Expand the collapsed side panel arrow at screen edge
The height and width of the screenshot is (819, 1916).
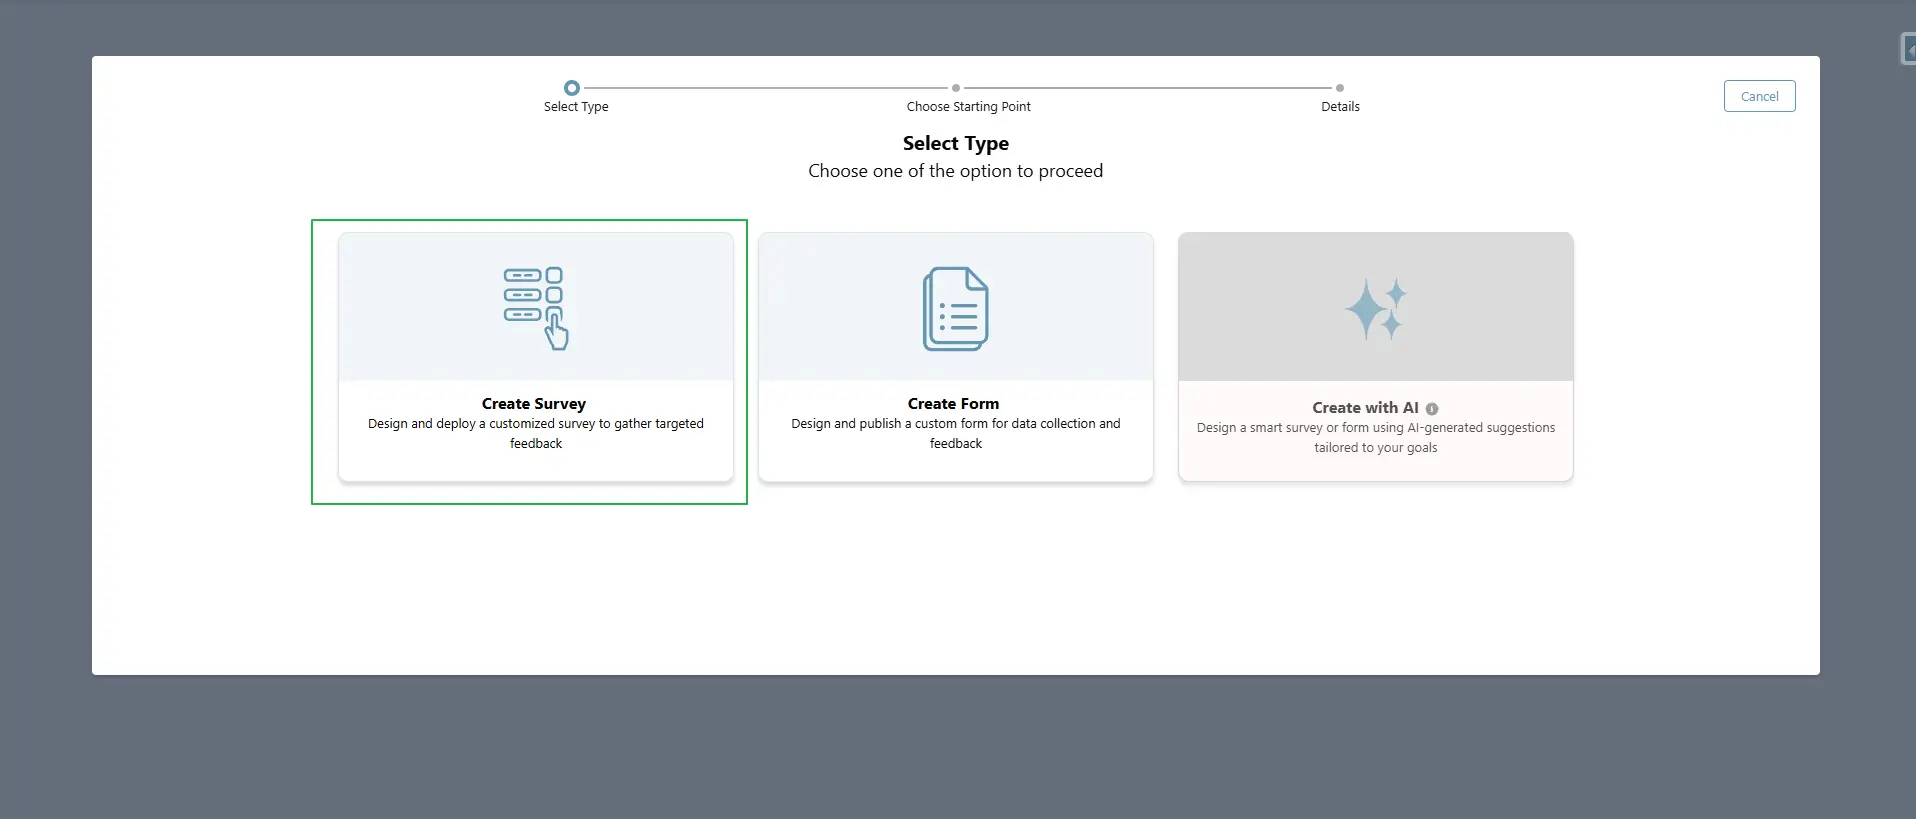pyautogui.click(x=1908, y=49)
